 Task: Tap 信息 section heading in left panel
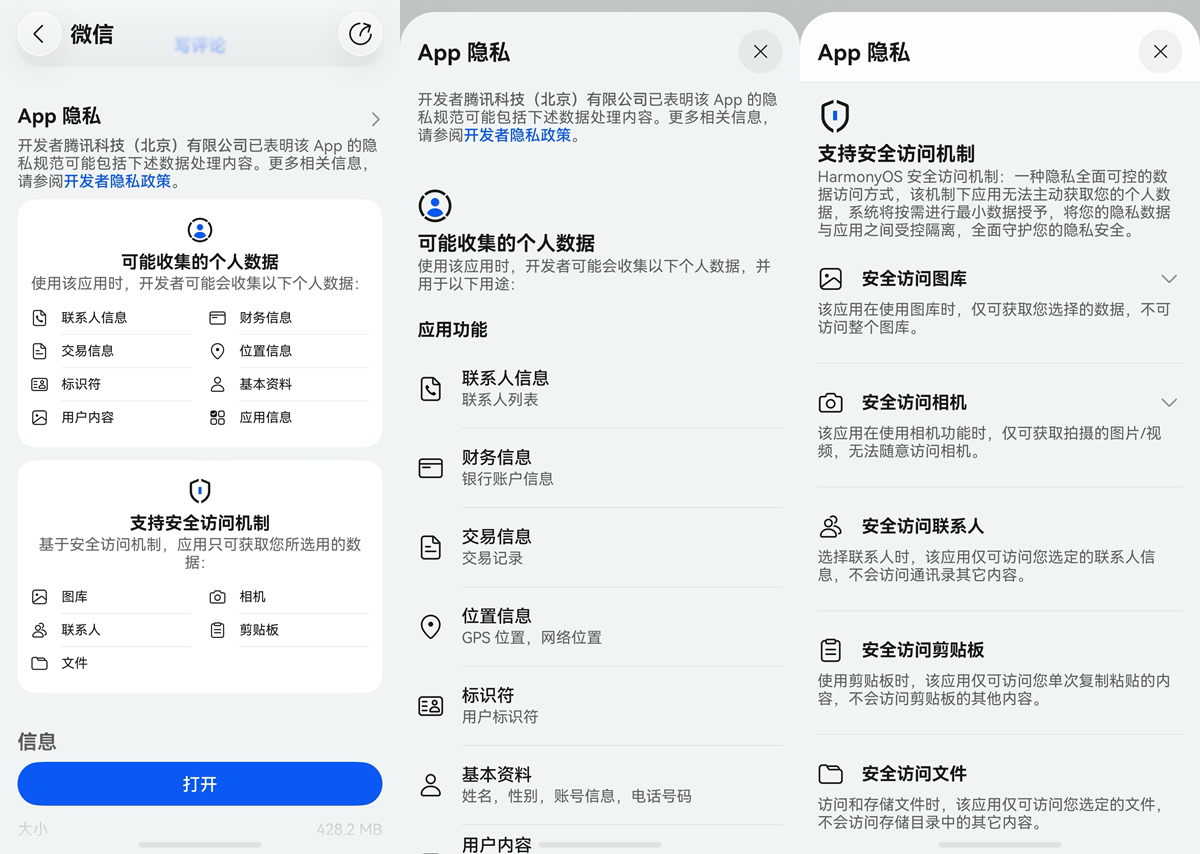tap(37, 741)
